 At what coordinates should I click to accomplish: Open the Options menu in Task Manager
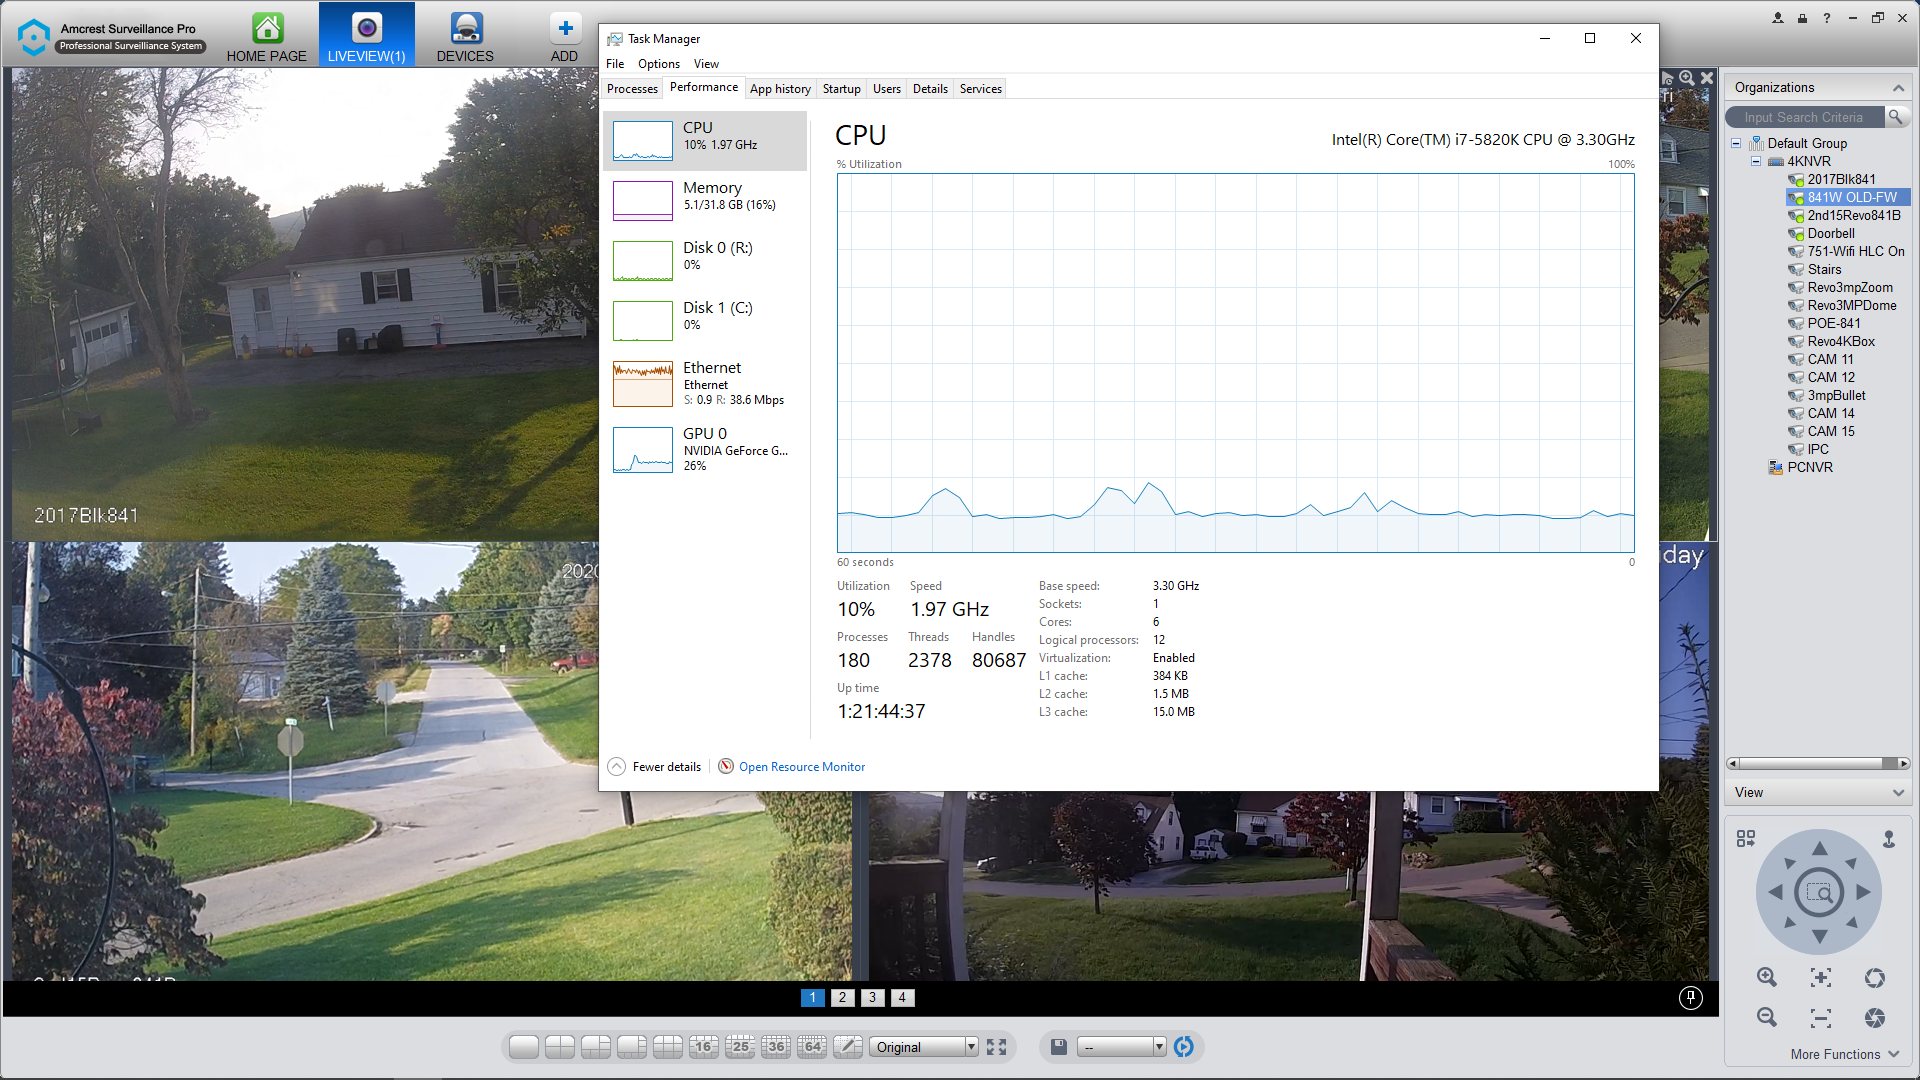coord(658,64)
